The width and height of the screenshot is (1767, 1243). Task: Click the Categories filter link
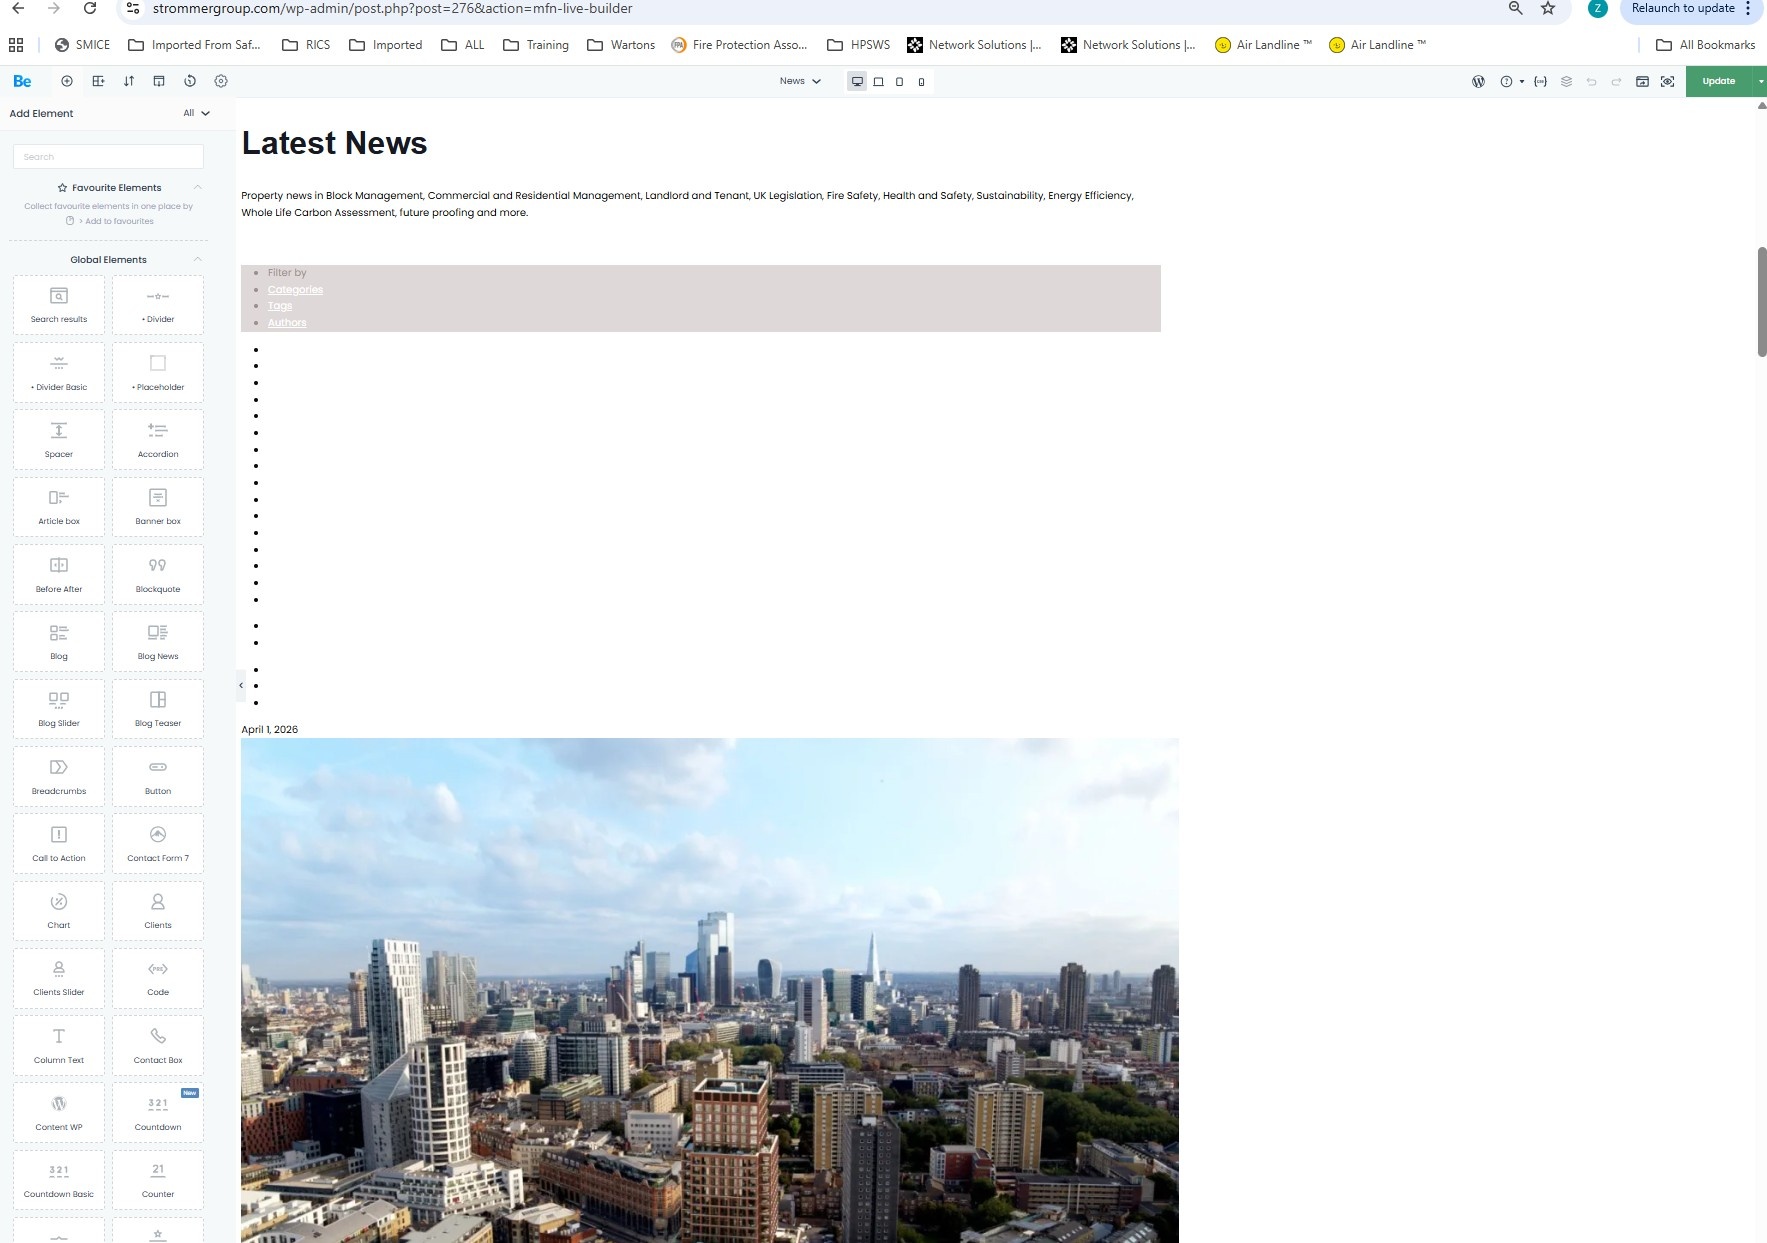[295, 290]
